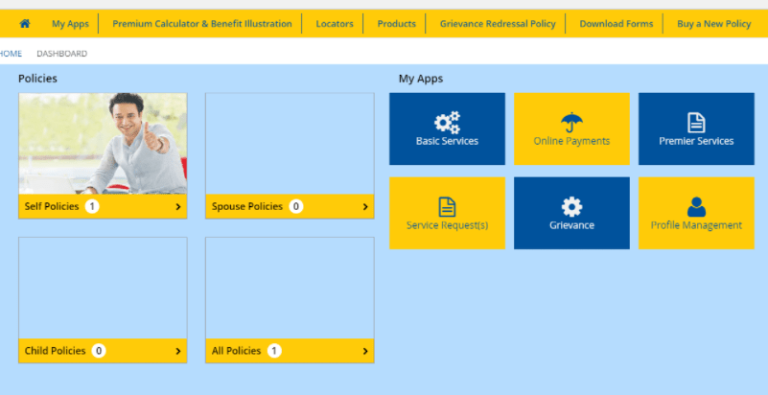Open the Online Payments tile label

click(x=572, y=141)
